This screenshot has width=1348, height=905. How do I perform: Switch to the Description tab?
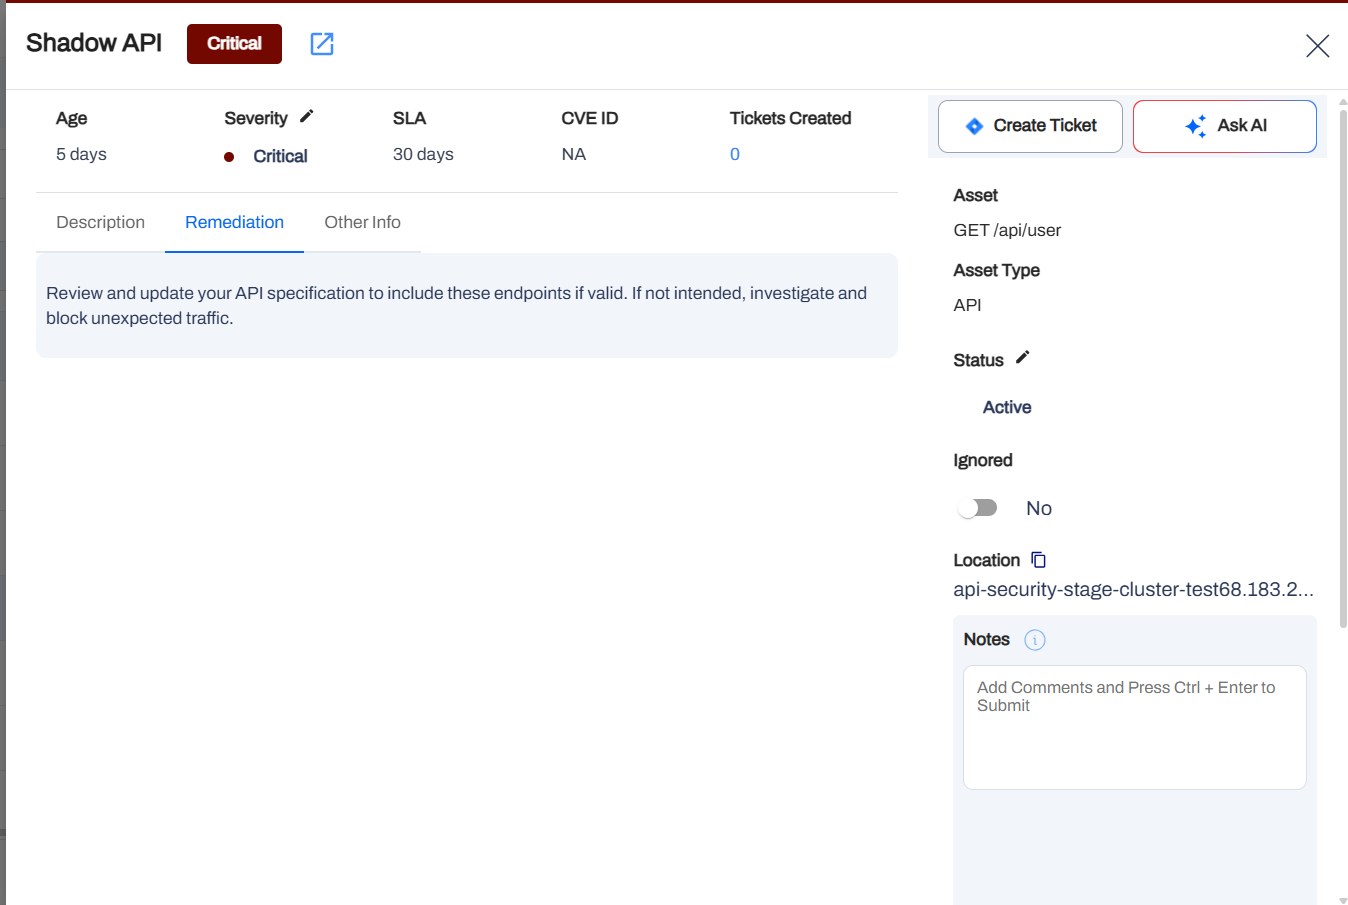point(100,222)
